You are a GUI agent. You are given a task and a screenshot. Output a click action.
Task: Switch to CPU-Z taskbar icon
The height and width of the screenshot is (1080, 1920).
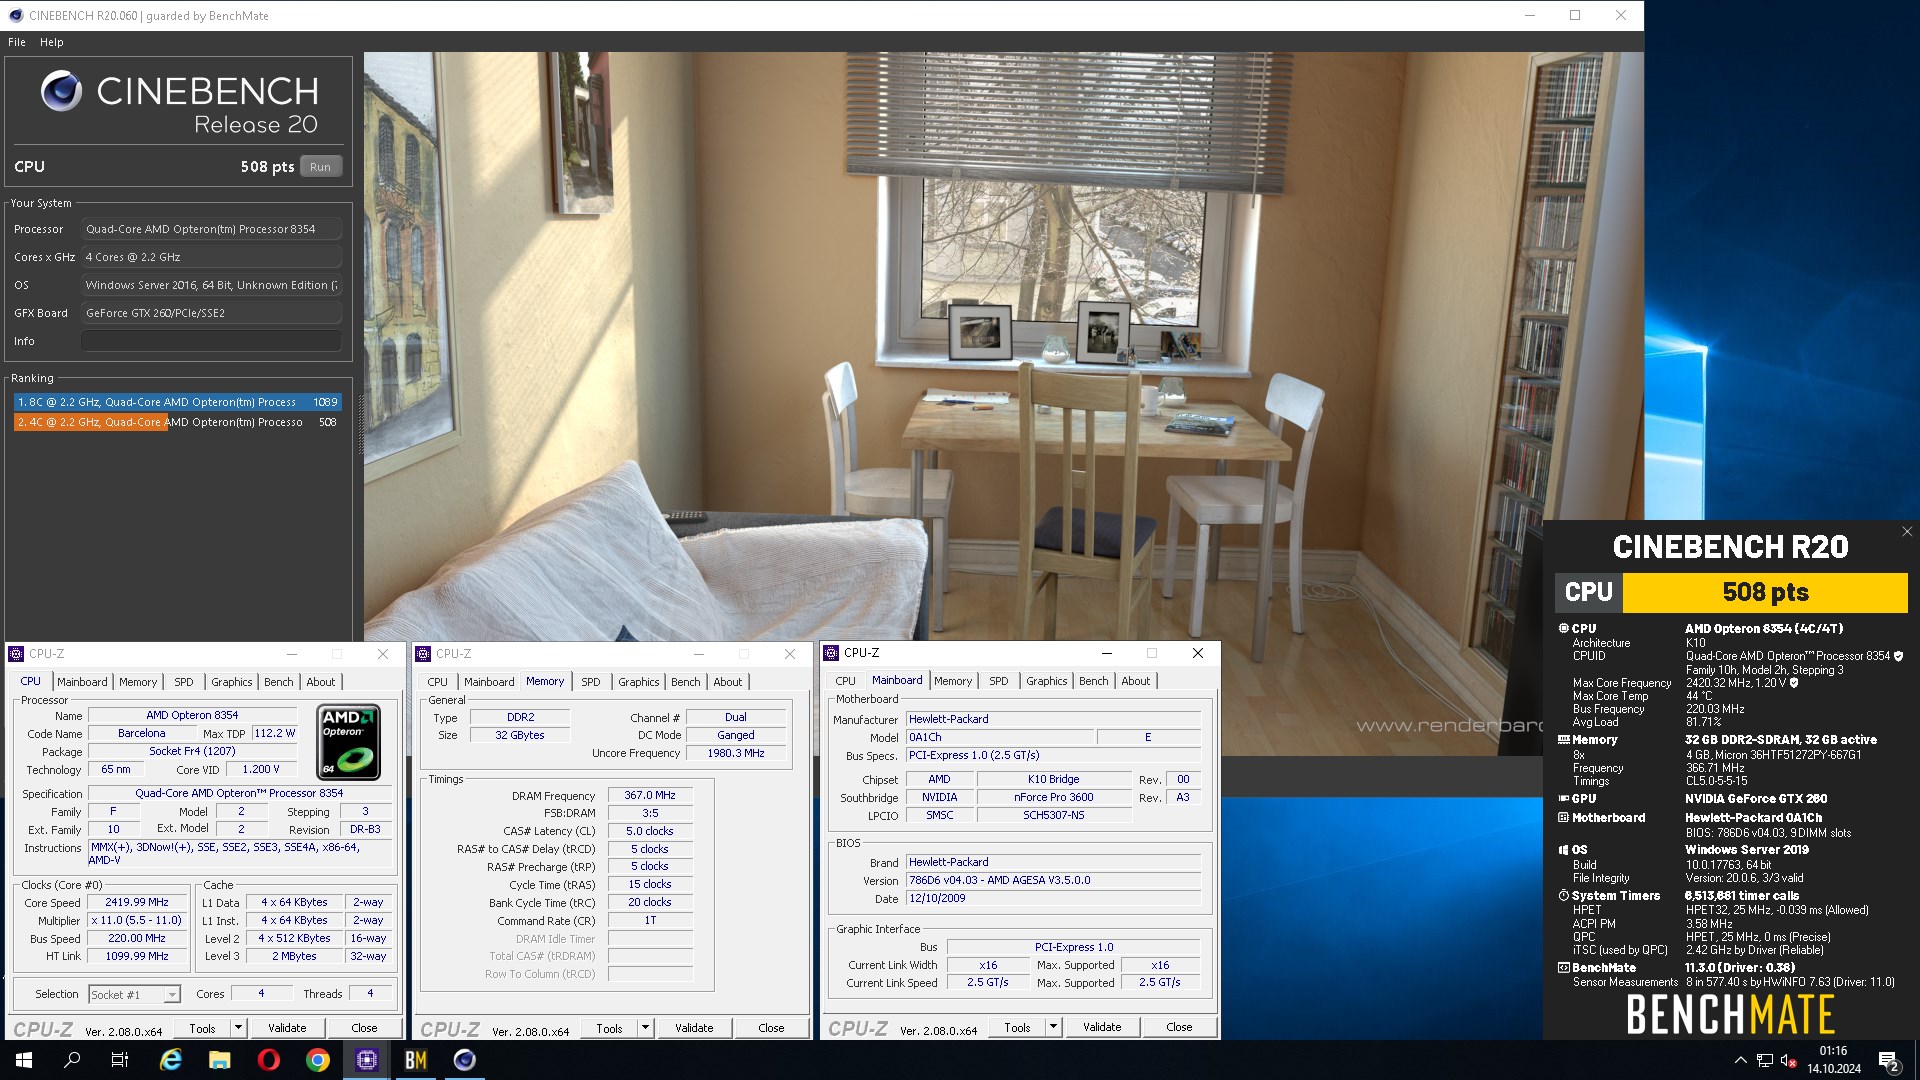367,1060
